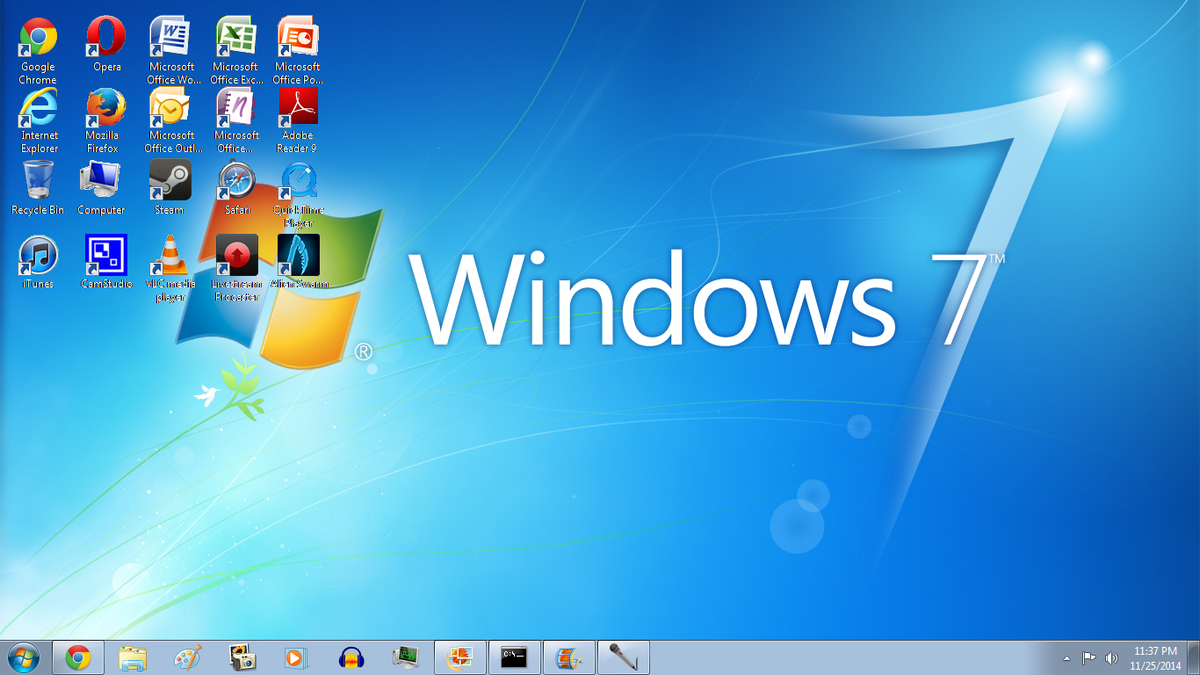Switch to the Command Prompt window in taskbar
Screen dimensions: 1200x675
pyautogui.click(x=514, y=657)
